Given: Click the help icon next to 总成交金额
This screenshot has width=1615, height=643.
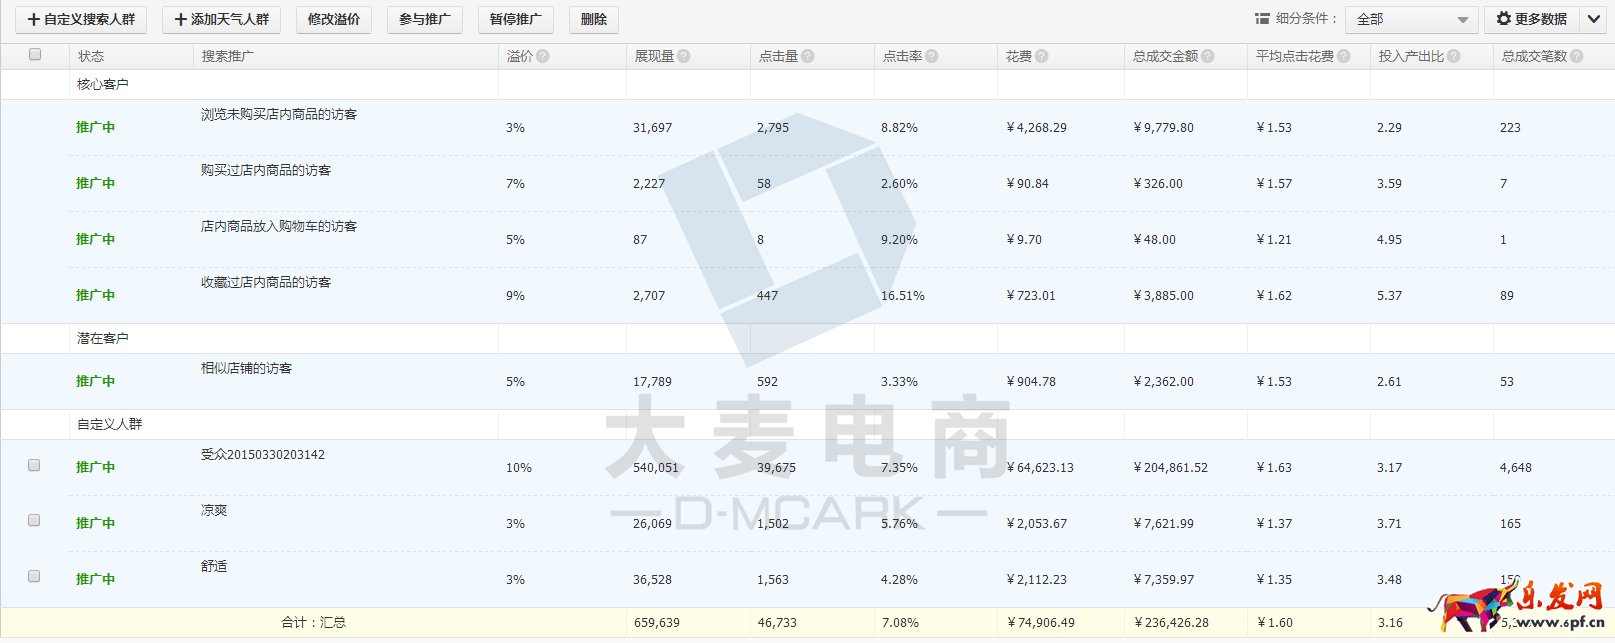Looking at the screenshot, I should point(1208,57).
